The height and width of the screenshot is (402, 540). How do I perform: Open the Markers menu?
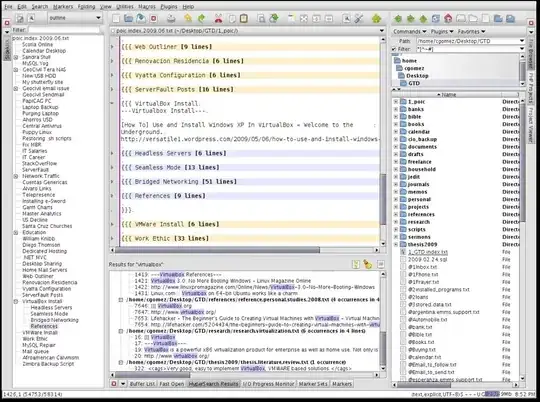pos(63,7)
